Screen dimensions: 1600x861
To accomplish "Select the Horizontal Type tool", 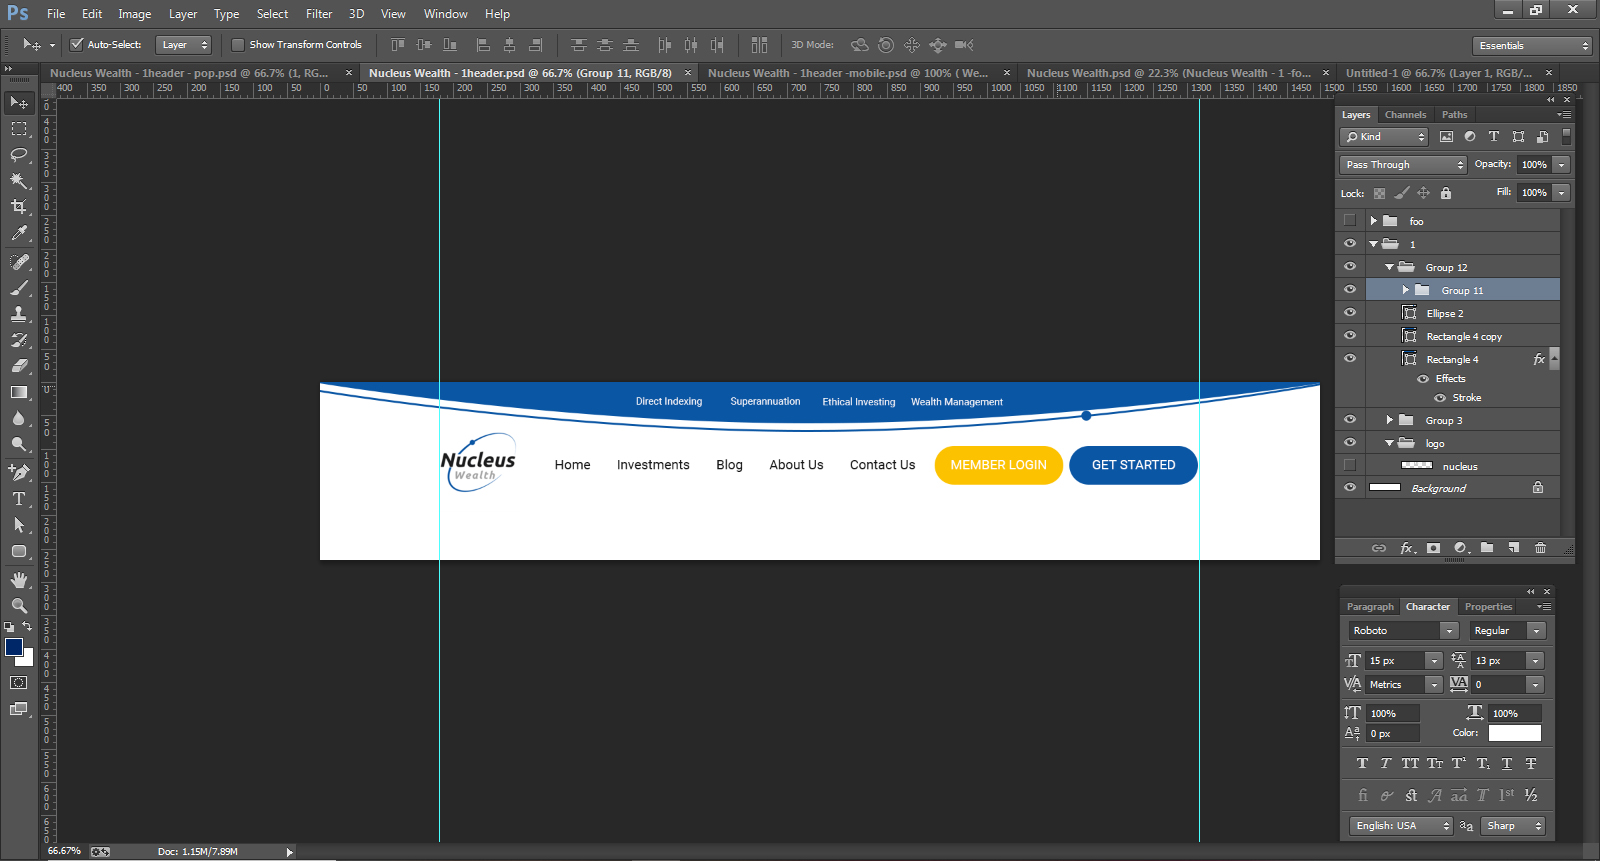I will click(19, 499).
